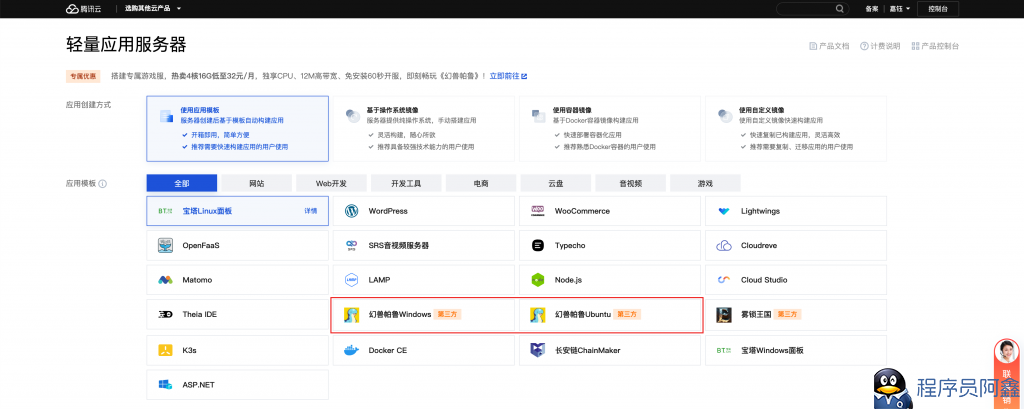The width and height of the screenshot is (1024, 409).
Task: Click the Node.js green icon
Action: [537, 280]
